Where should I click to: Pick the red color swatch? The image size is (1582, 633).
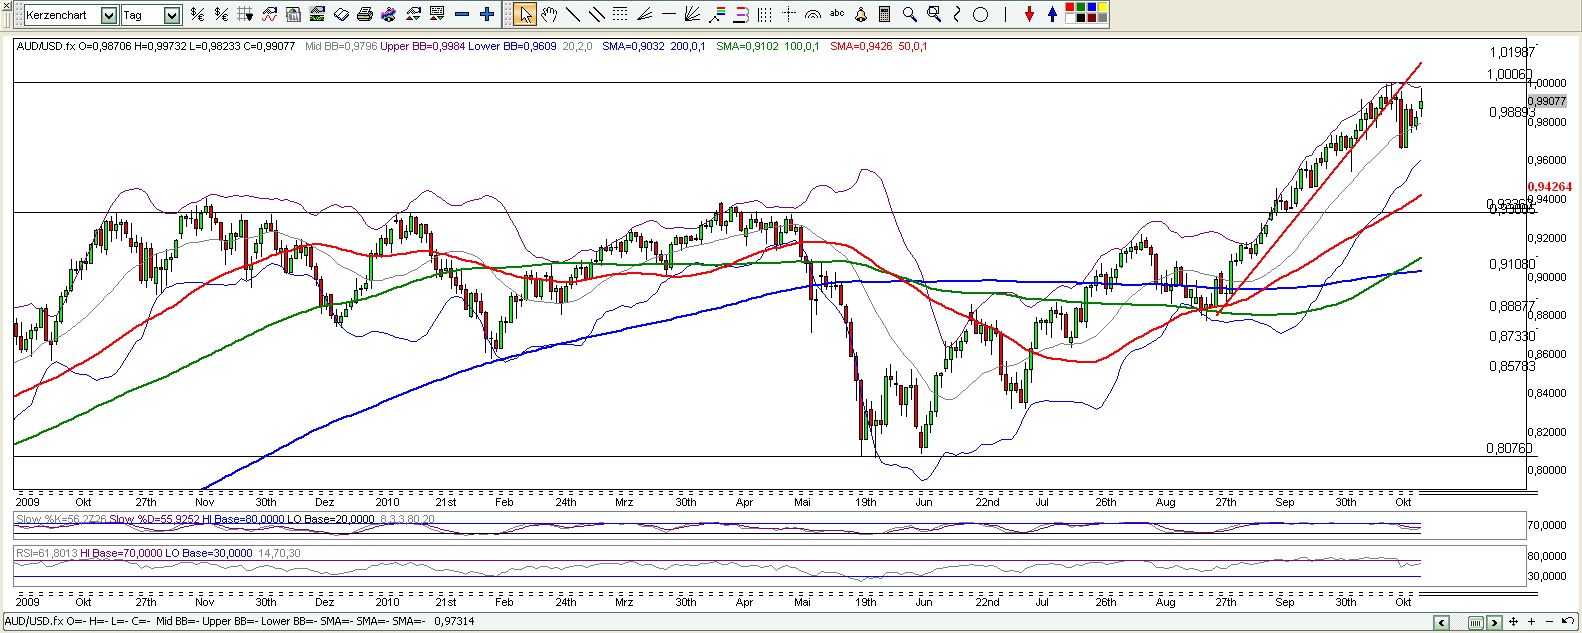[x=1069, y=7]
